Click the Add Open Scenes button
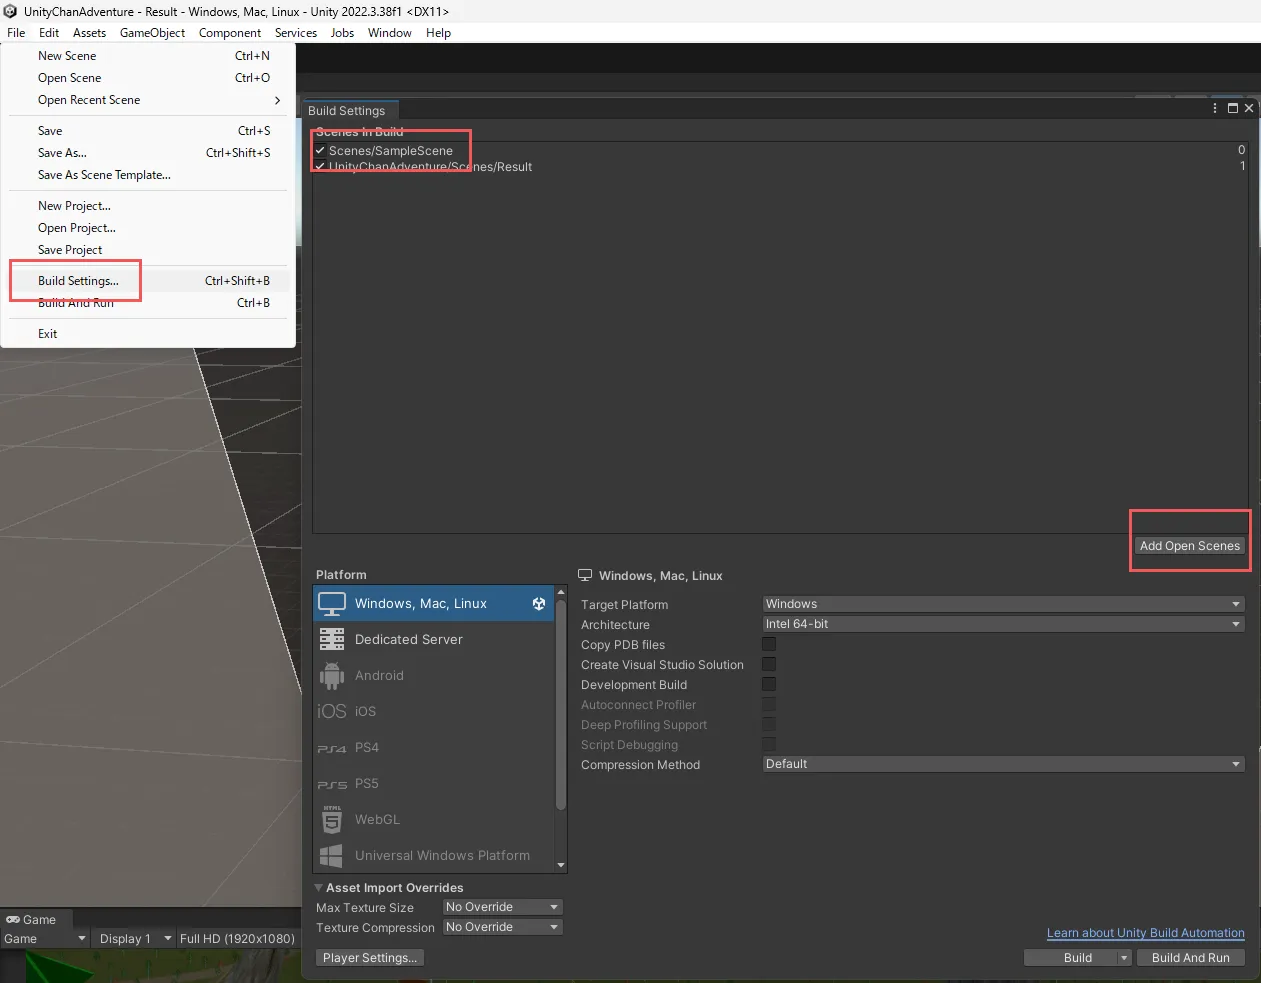This screenshot has height=983, width=1261. (1189, 546)
